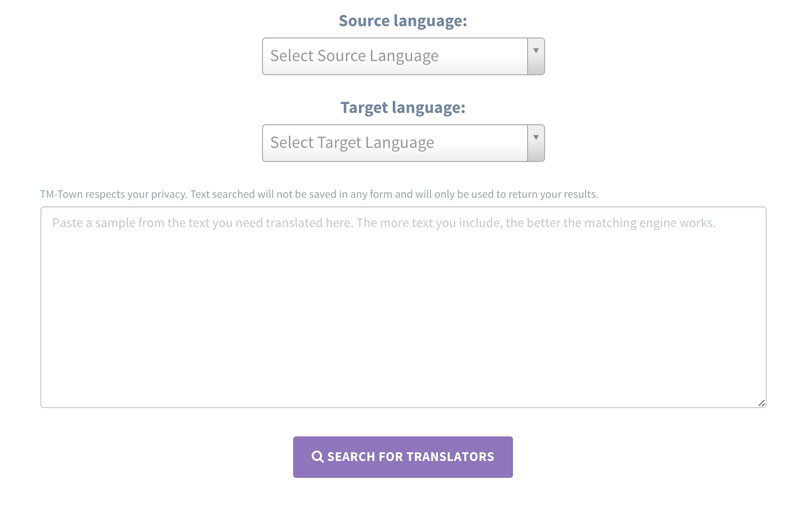Open the Select Source Language combo box
Screen dimensions: 800x505
pos(395,56)
